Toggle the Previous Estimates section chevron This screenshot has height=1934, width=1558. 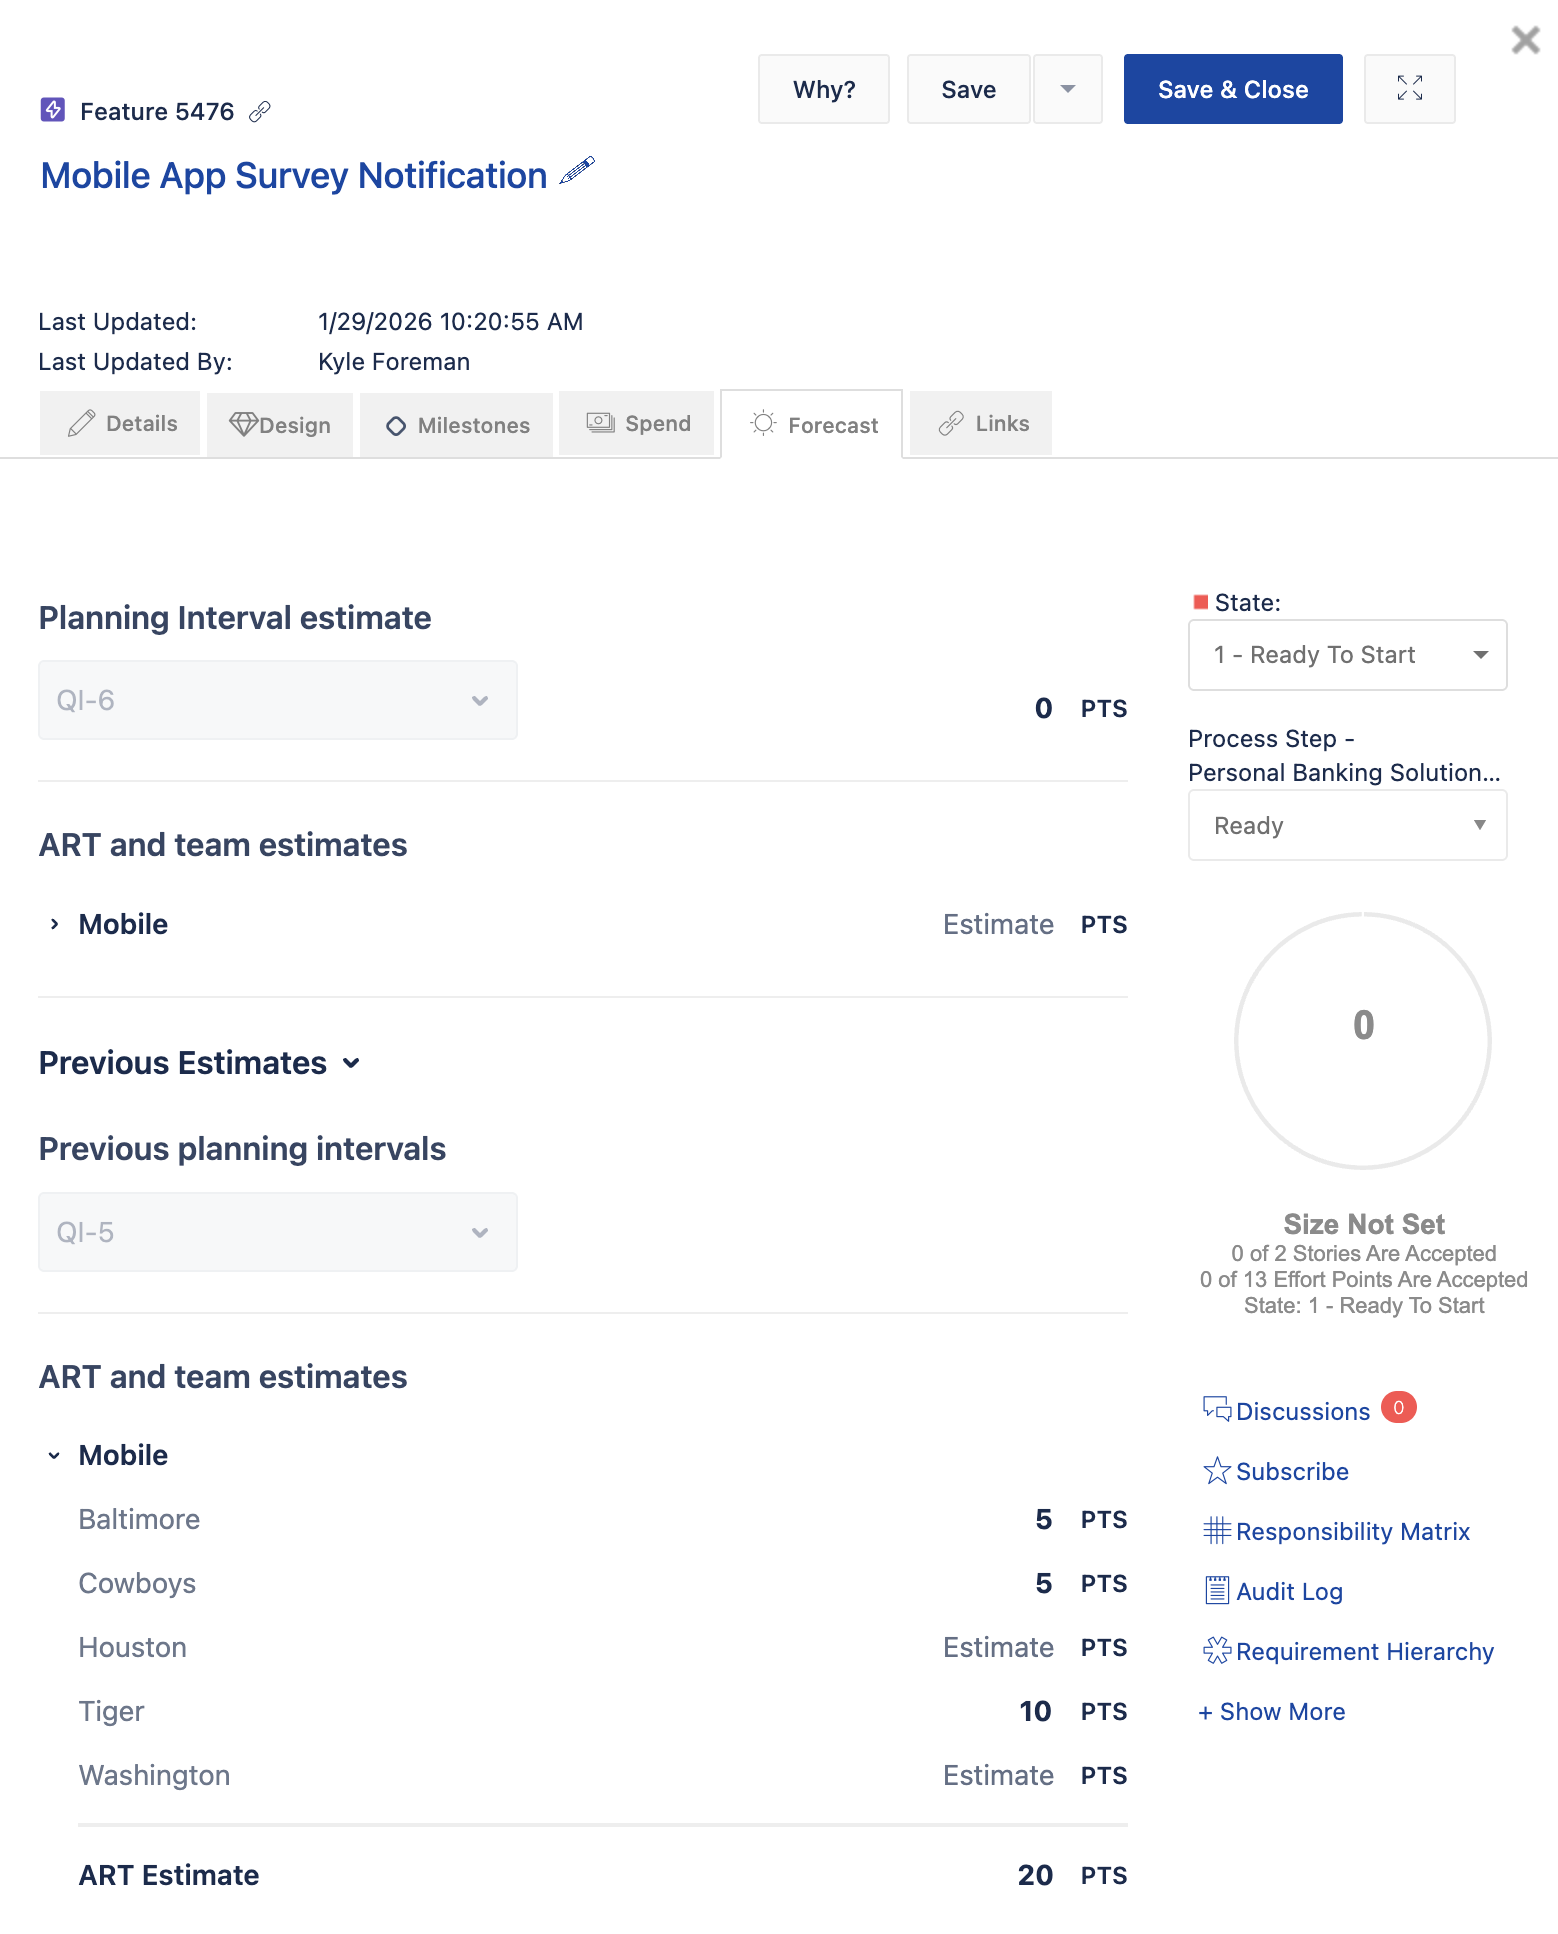(351, 1063)
